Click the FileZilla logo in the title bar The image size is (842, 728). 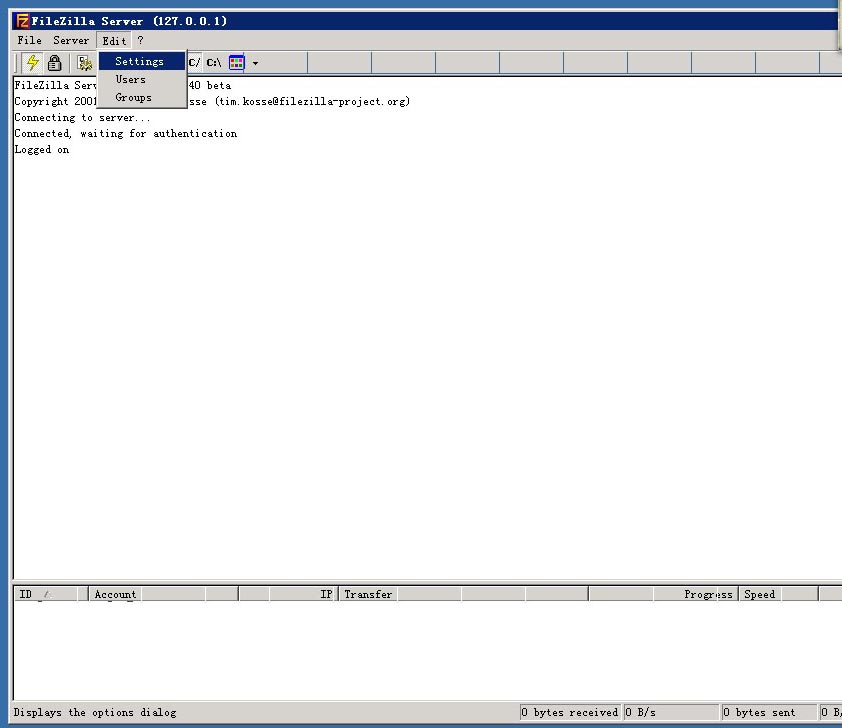[x=23, y=21]
